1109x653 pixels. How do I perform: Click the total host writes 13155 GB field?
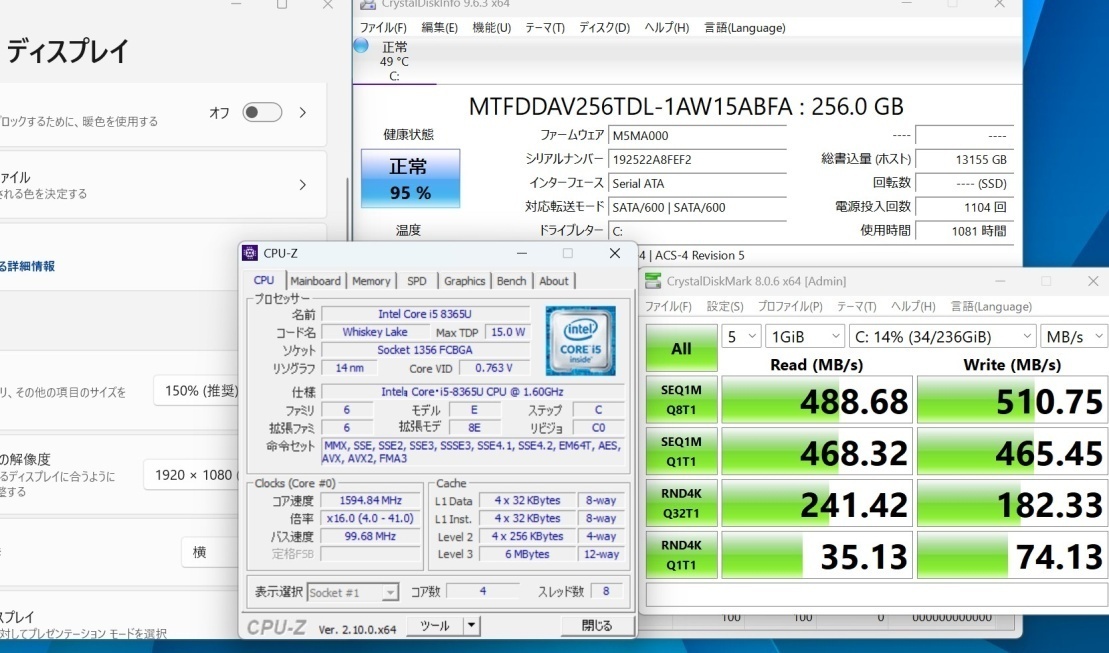click(x=964, y=159)
